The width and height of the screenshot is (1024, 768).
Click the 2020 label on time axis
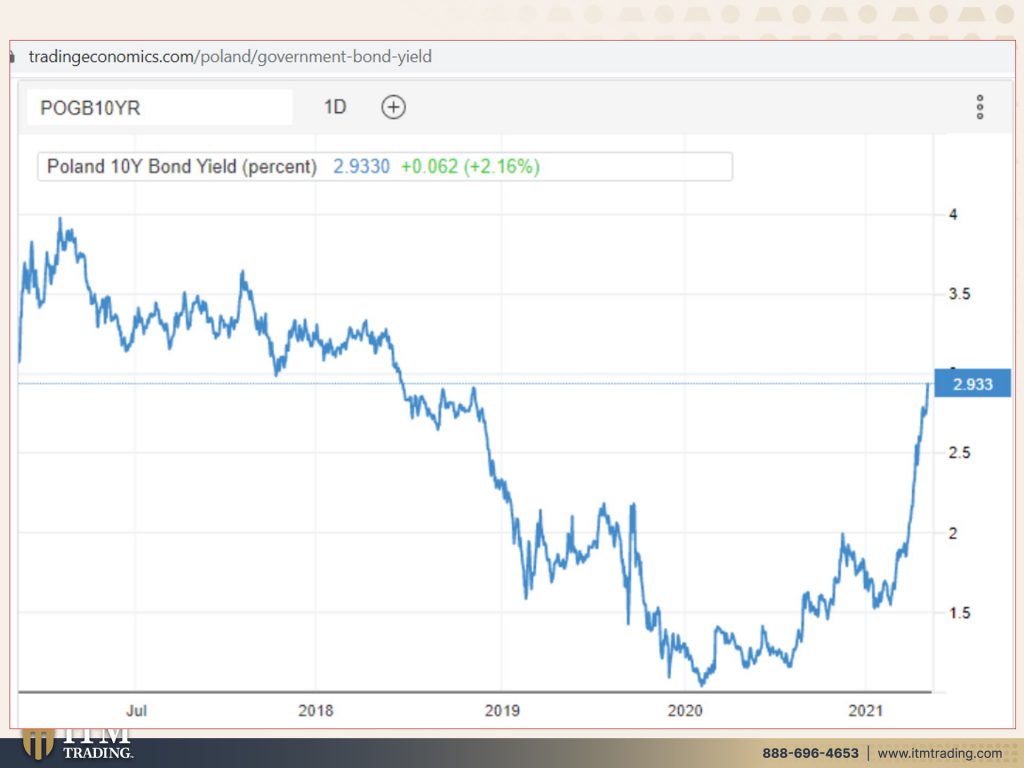(684, 711)
